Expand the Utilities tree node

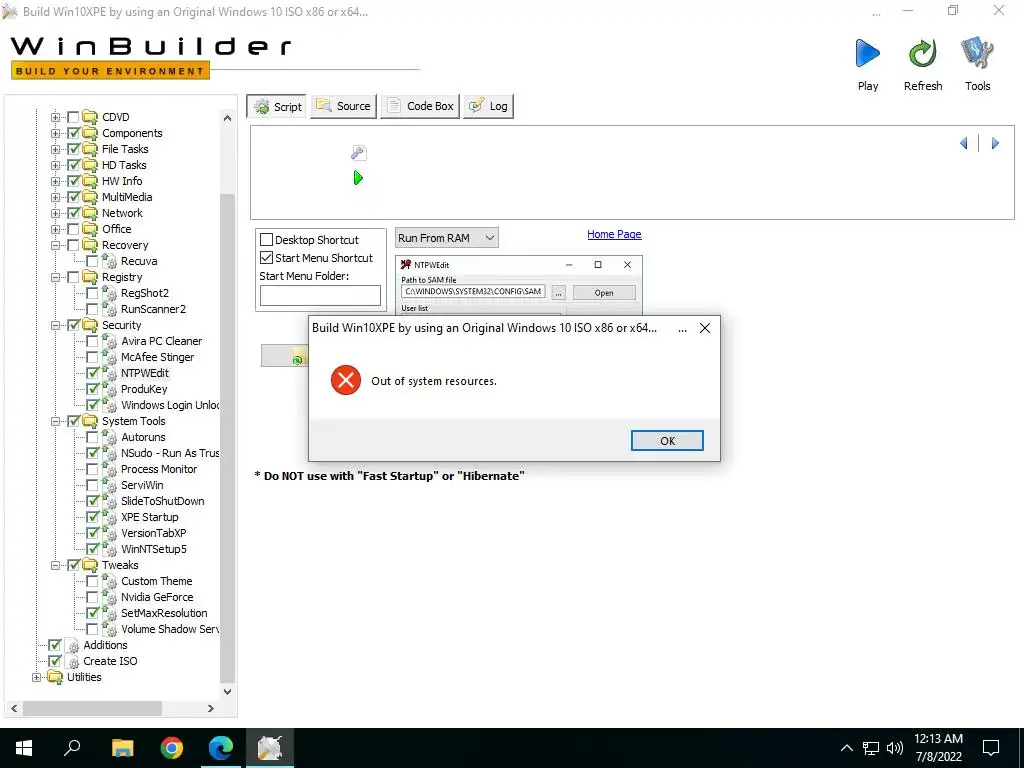(37, 677)
